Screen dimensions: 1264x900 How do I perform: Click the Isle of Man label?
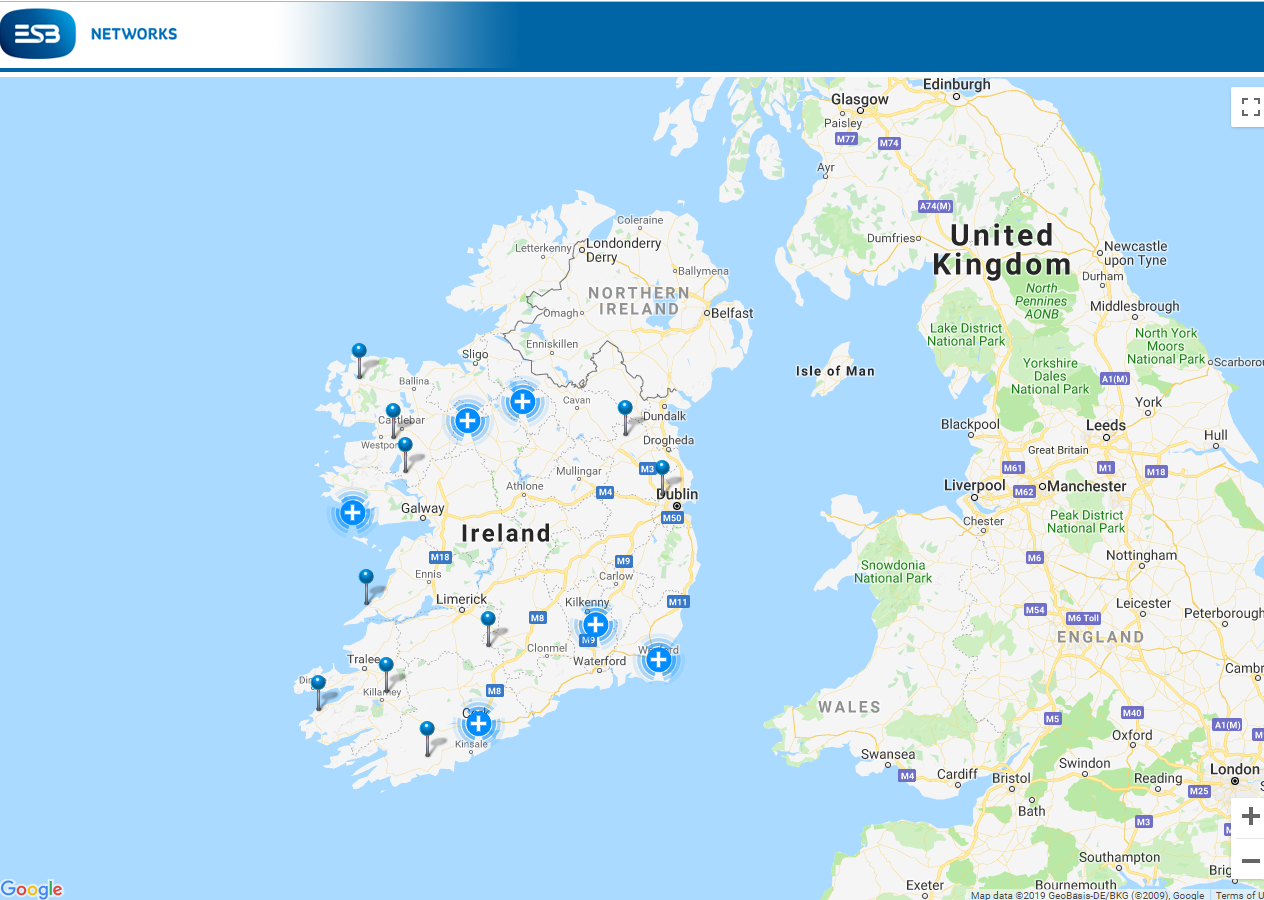(x=835, y=371)
